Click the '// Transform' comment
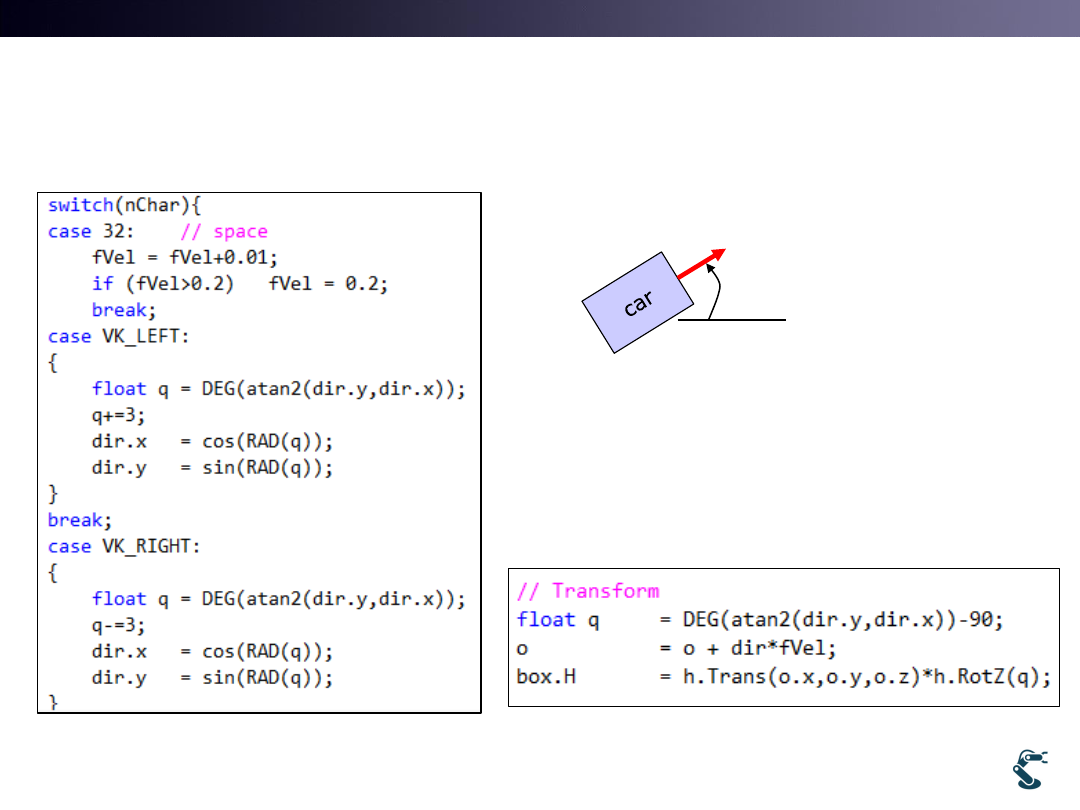Image resolution: width=1080 pixels, height=810 pixels. coord(588,591)
